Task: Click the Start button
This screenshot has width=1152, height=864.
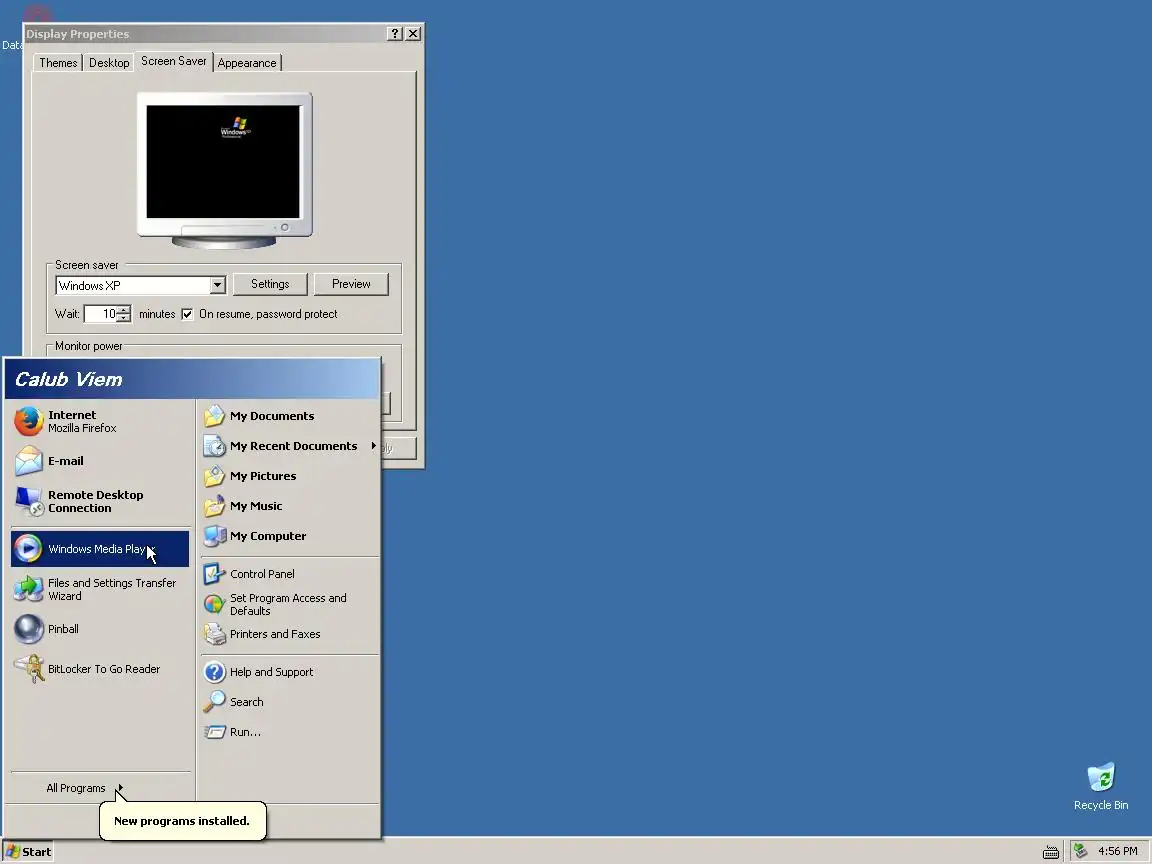Action: pos(28,852)
